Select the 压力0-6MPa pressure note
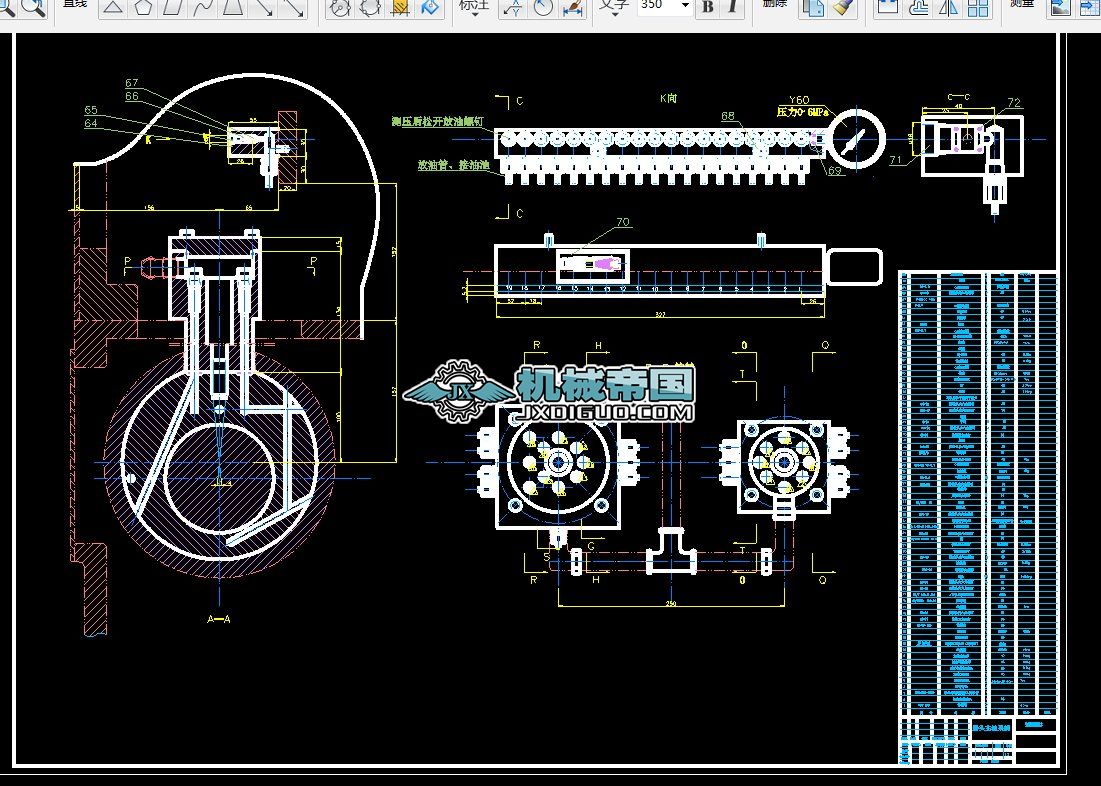The image size is (1101, 786). pyautogui.click(x=803, y=112)
